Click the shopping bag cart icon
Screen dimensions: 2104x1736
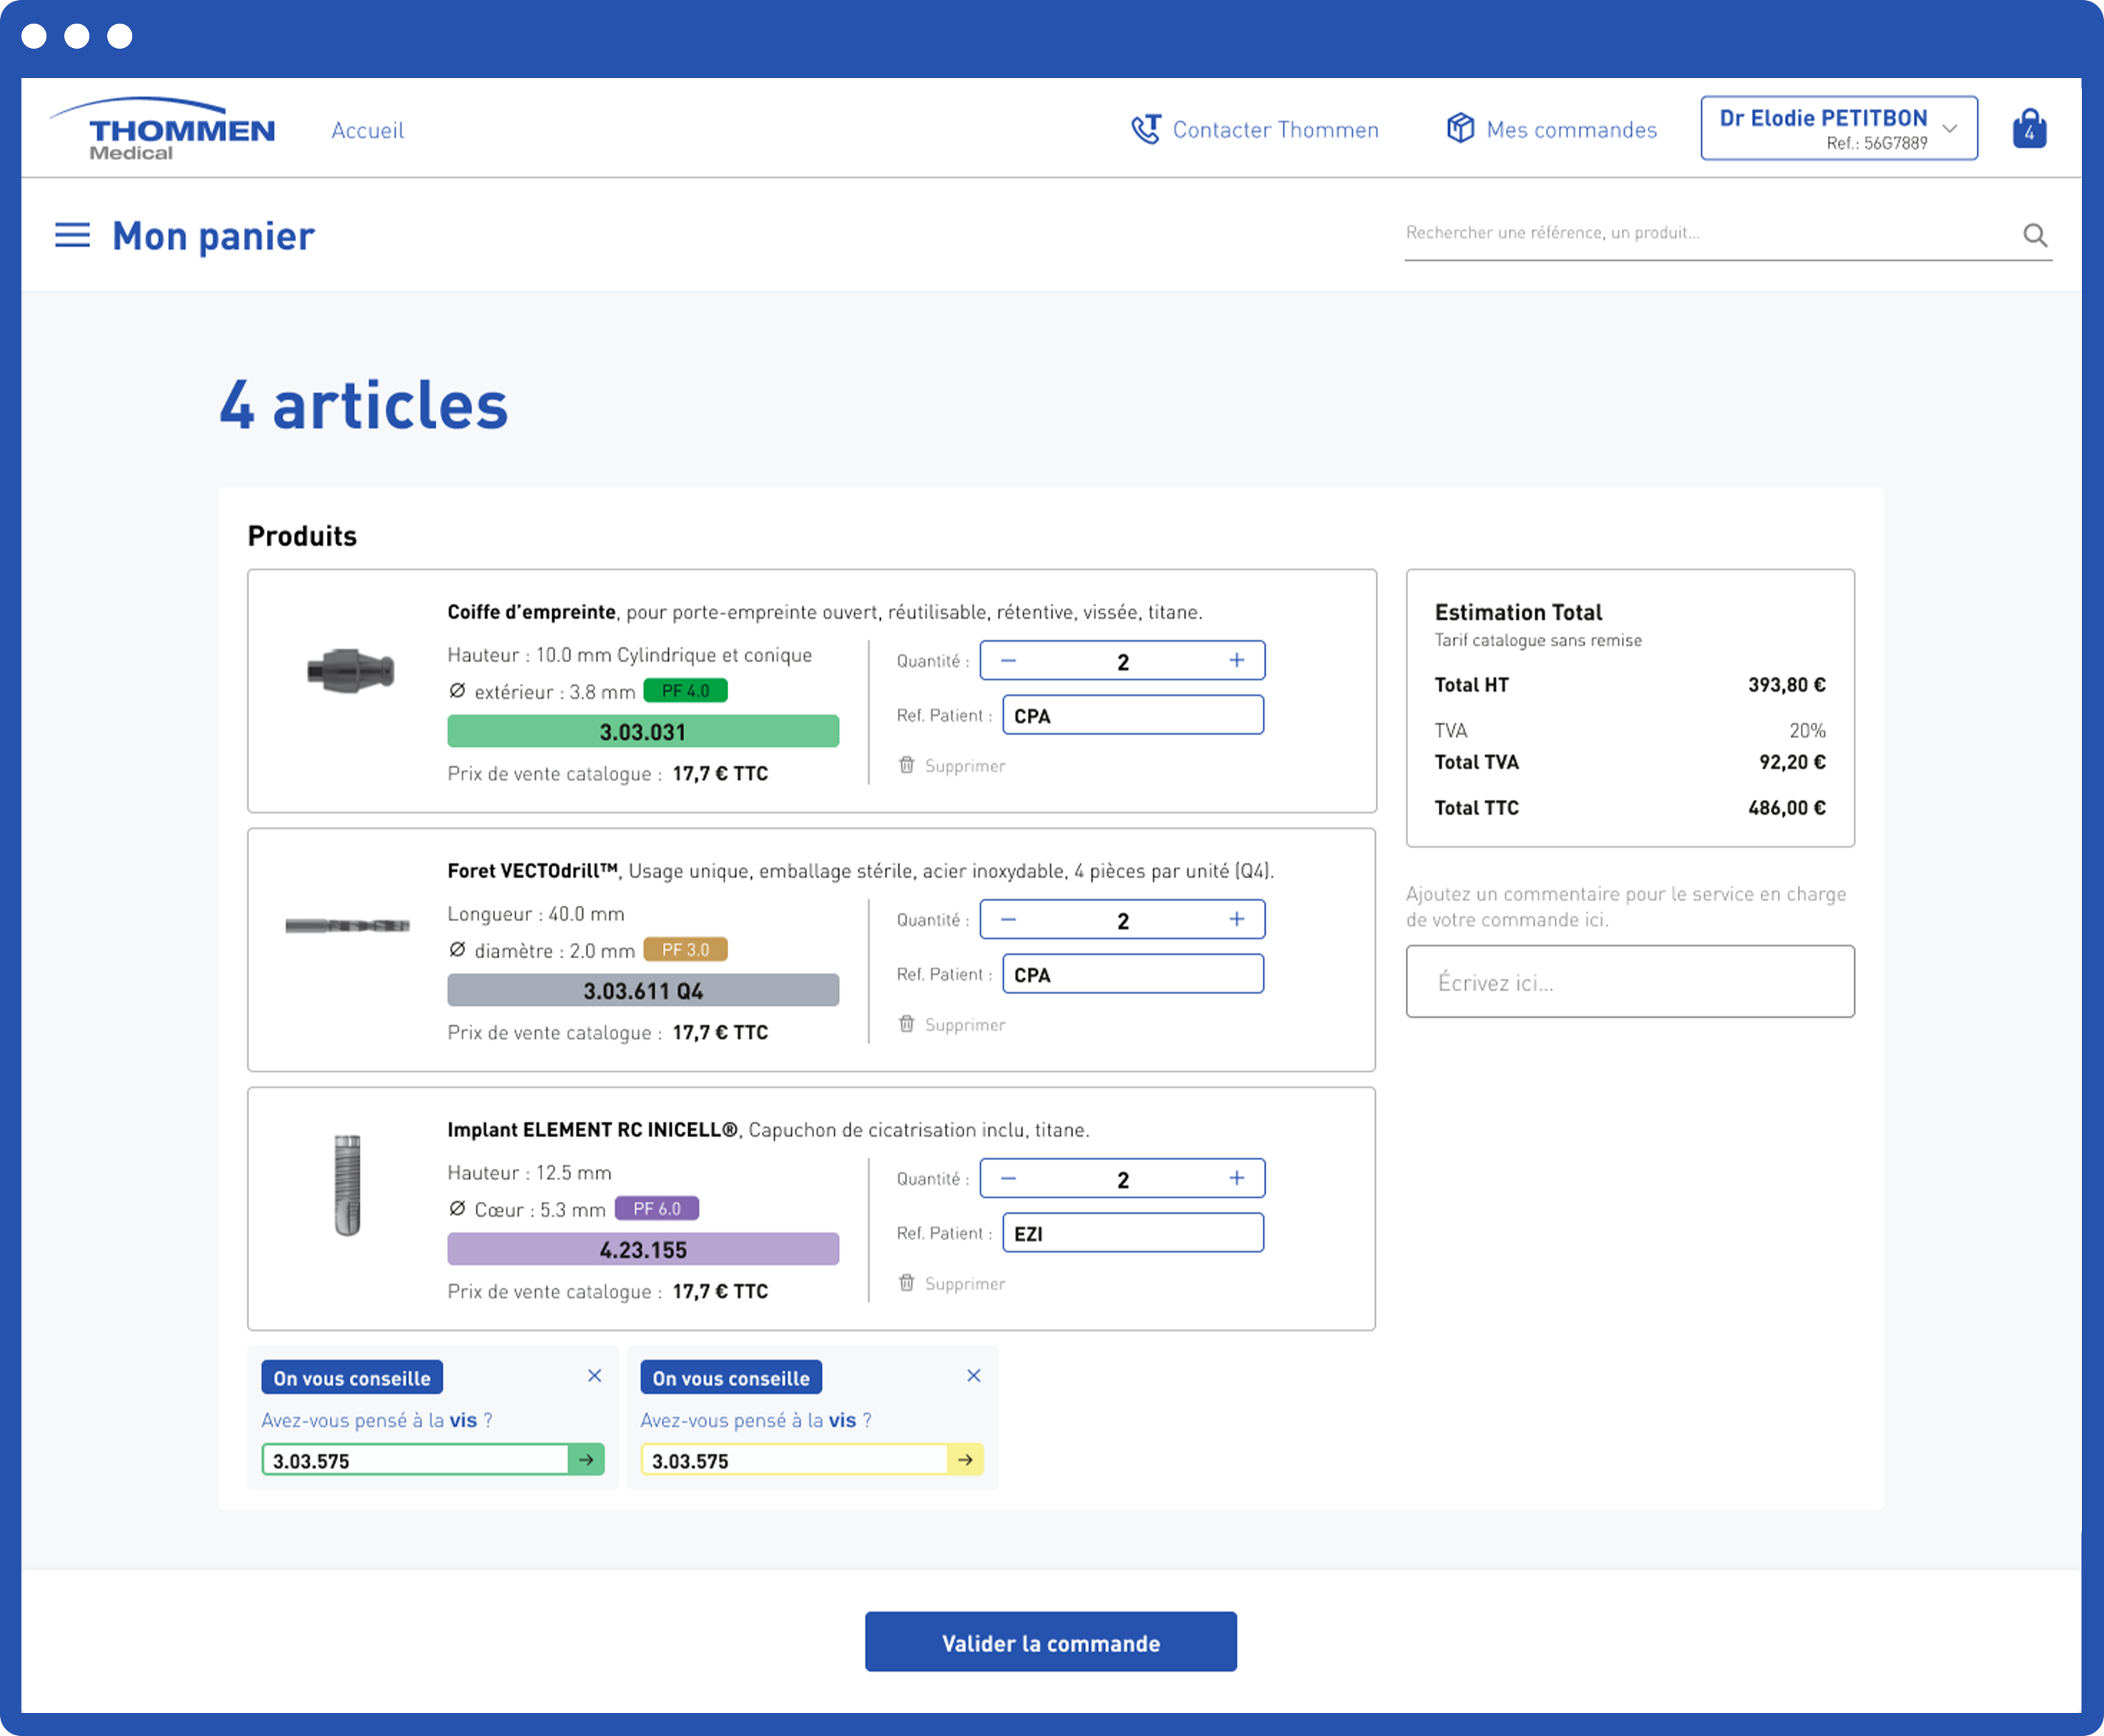tap(2029, 129)
